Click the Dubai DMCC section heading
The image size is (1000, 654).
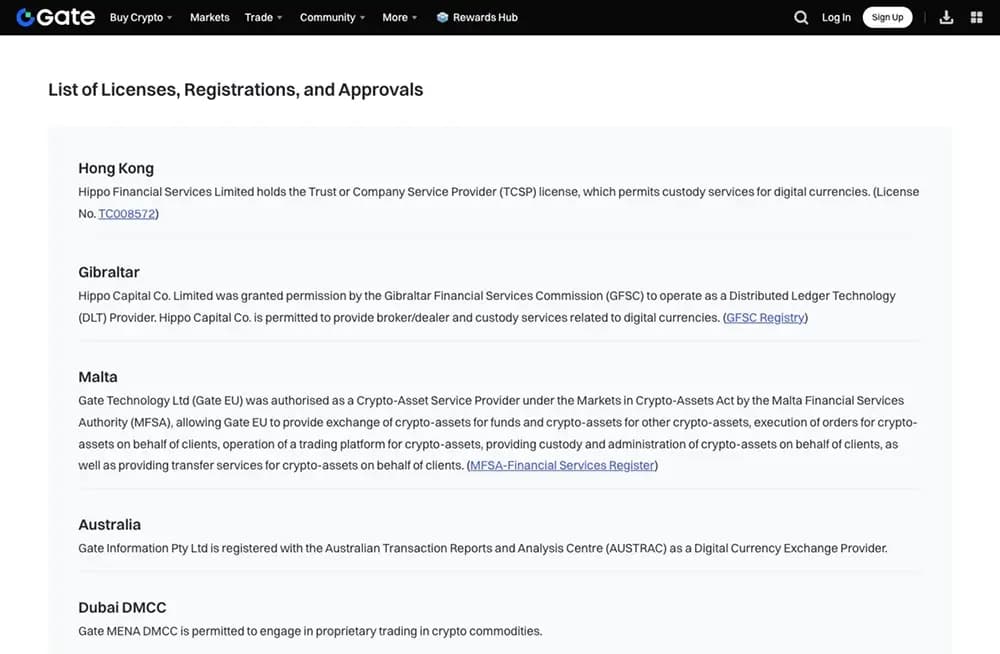pos(122,607)
